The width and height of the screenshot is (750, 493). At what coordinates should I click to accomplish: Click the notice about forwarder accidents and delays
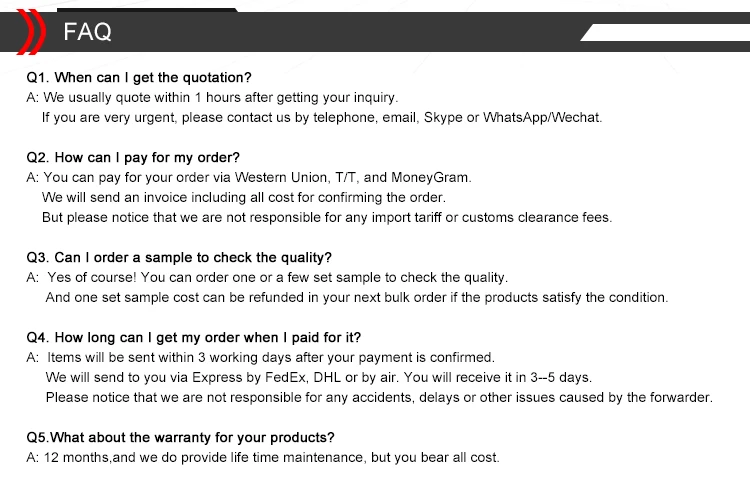click(378, 397)
